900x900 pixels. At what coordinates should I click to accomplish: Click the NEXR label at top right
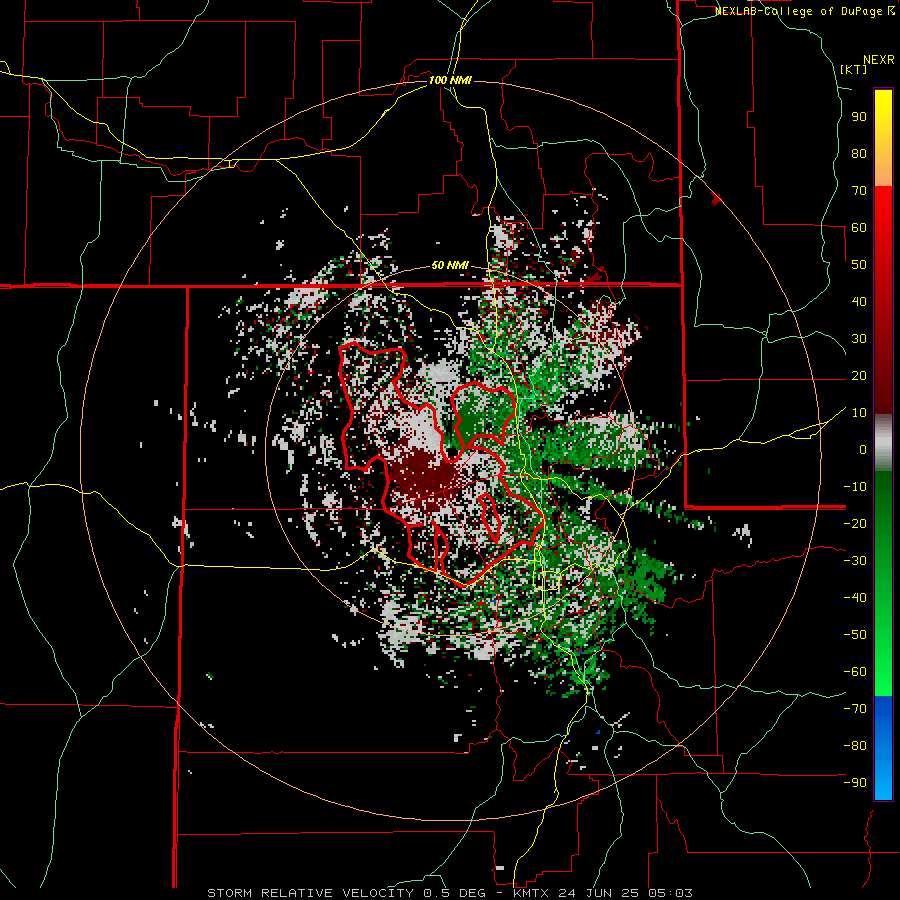879,60
